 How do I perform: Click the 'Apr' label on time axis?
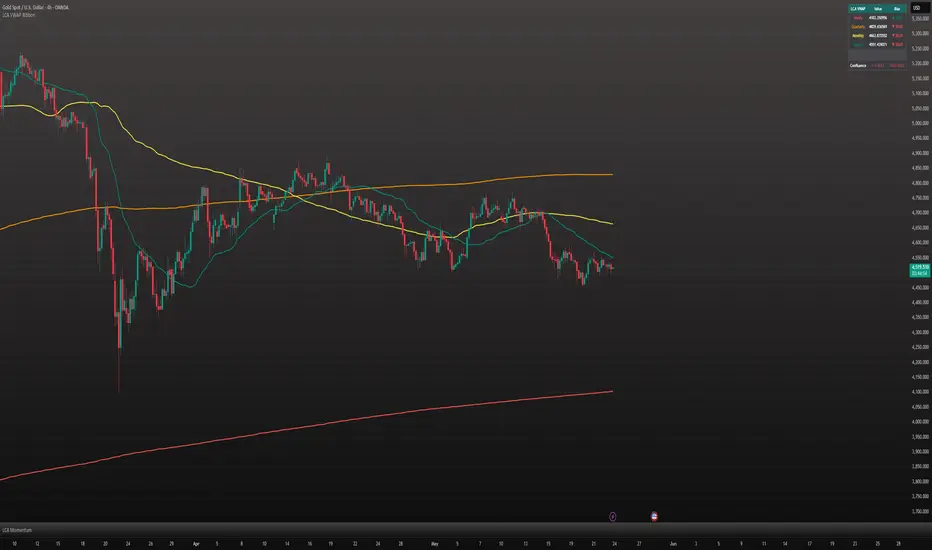tap(196, 543)
